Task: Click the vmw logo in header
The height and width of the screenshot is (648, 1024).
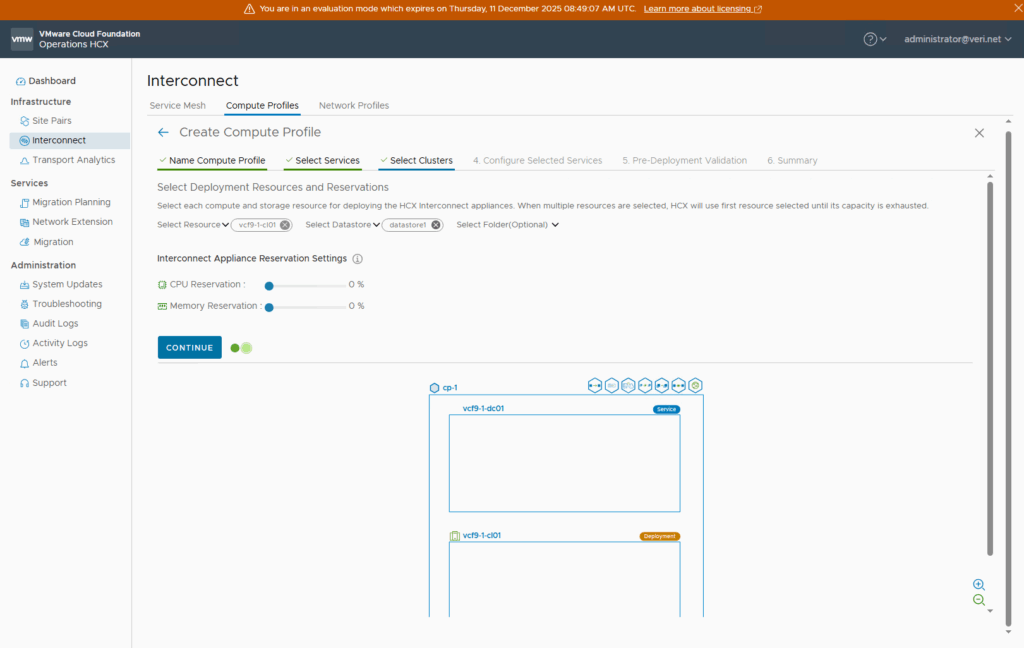Action: pos(22,39)
